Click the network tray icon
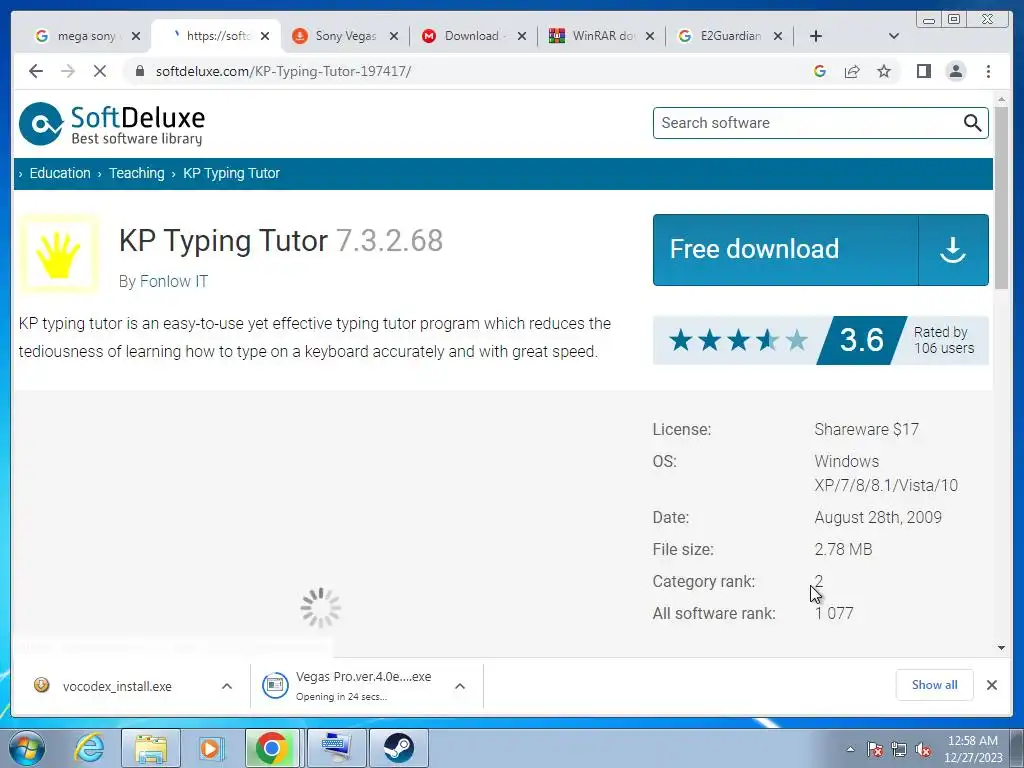 coord(899,750)
